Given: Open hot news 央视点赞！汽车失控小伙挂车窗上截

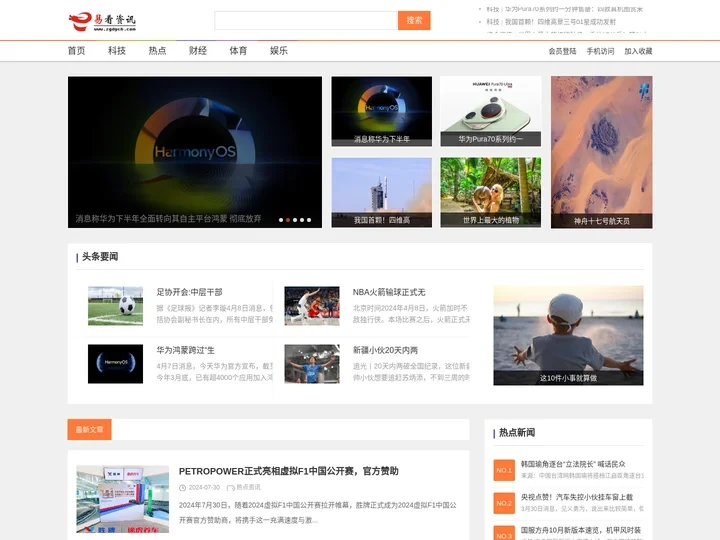Looking at the screenshot, I should (x=577, y=497).
